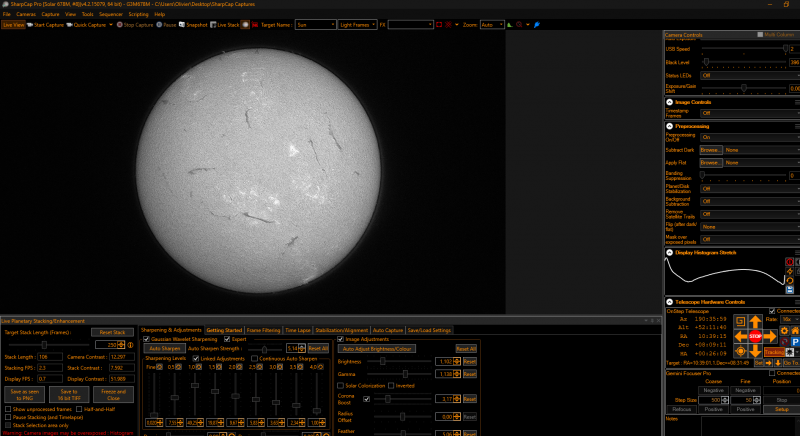
Task: Switch to the Auto Capture tab
Action: pyautogui.click(x=387, y=330)
